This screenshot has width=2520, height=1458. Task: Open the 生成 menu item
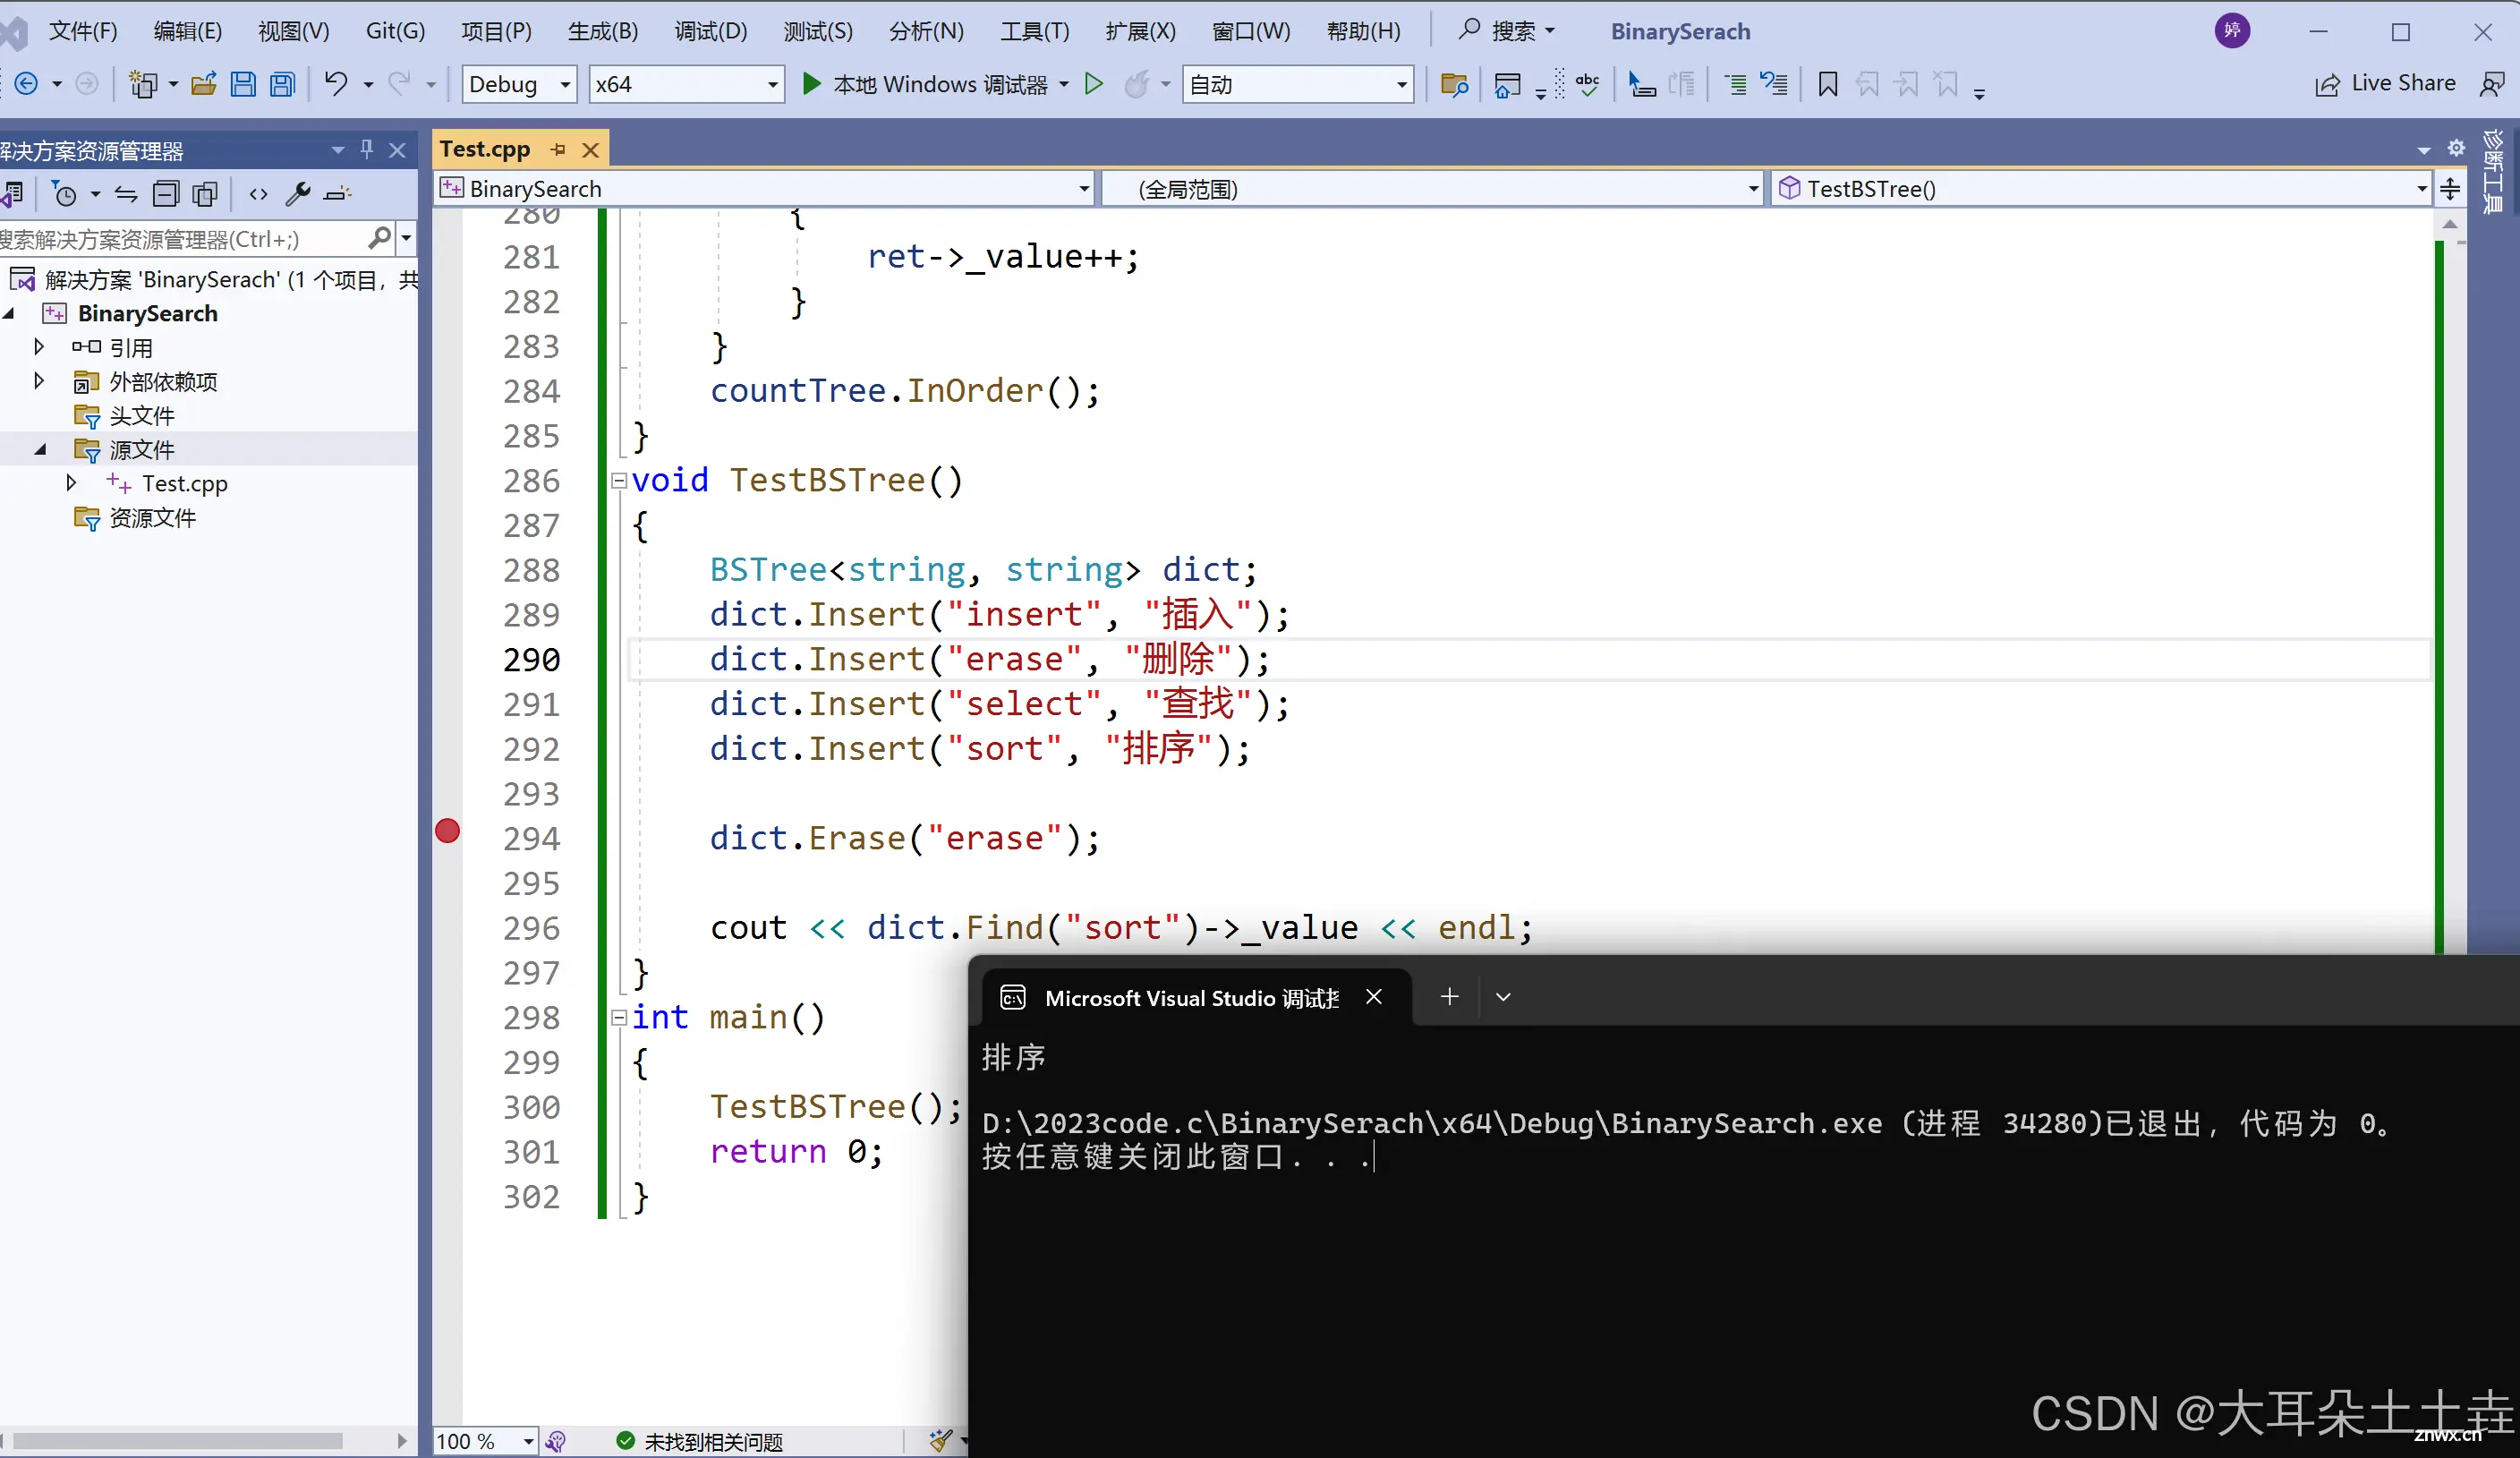point(600,30)
